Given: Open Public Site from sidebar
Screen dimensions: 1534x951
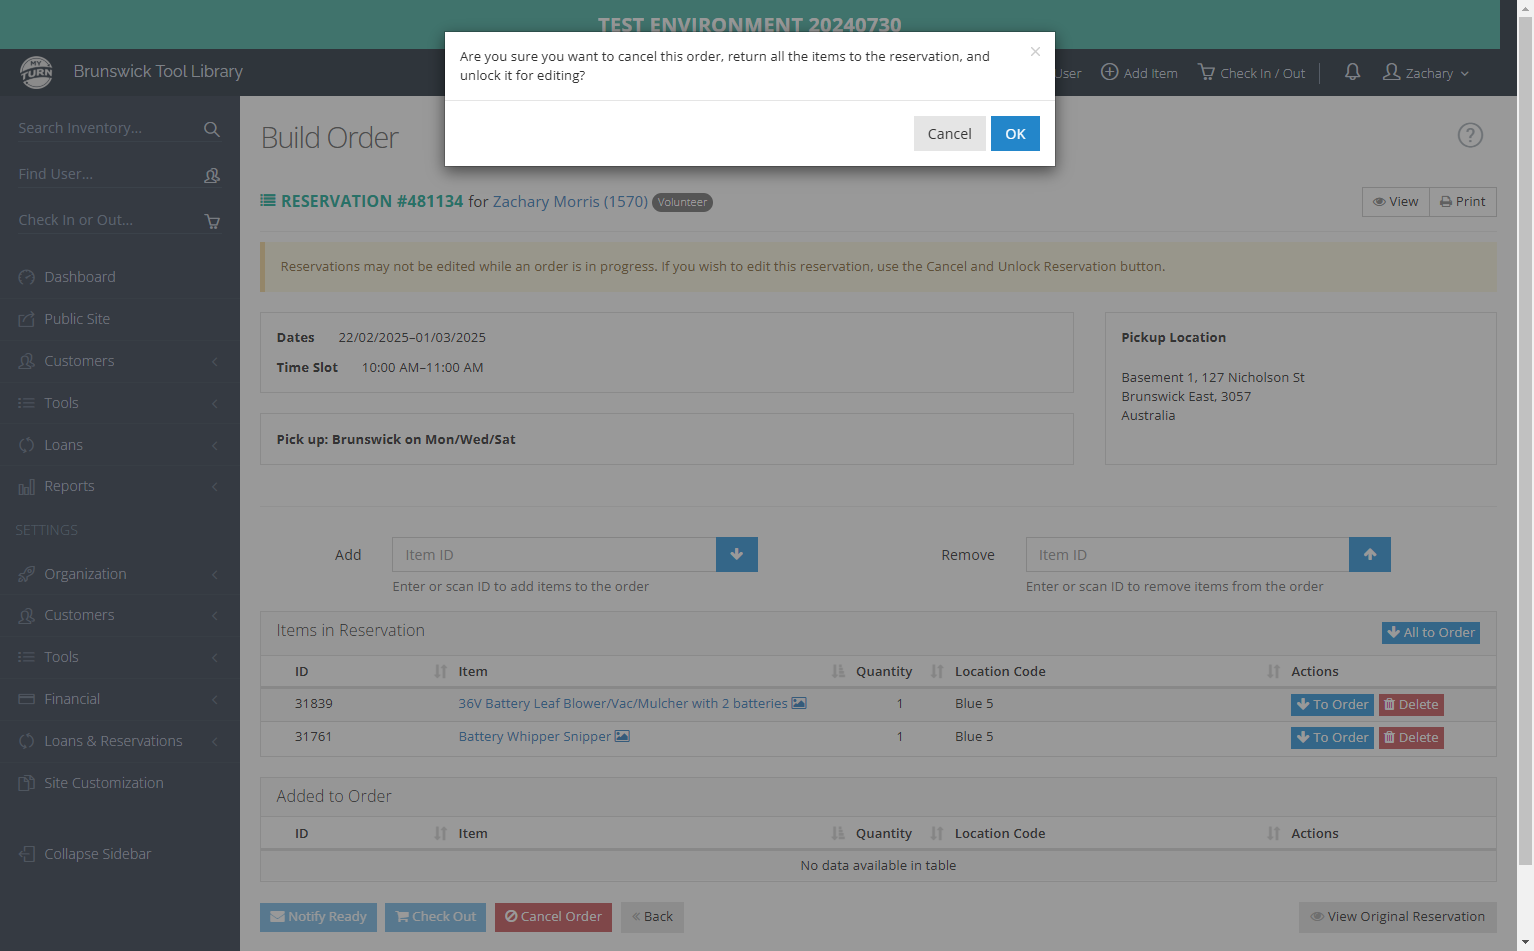Looking at the screenshot, I should click(120, 319).
